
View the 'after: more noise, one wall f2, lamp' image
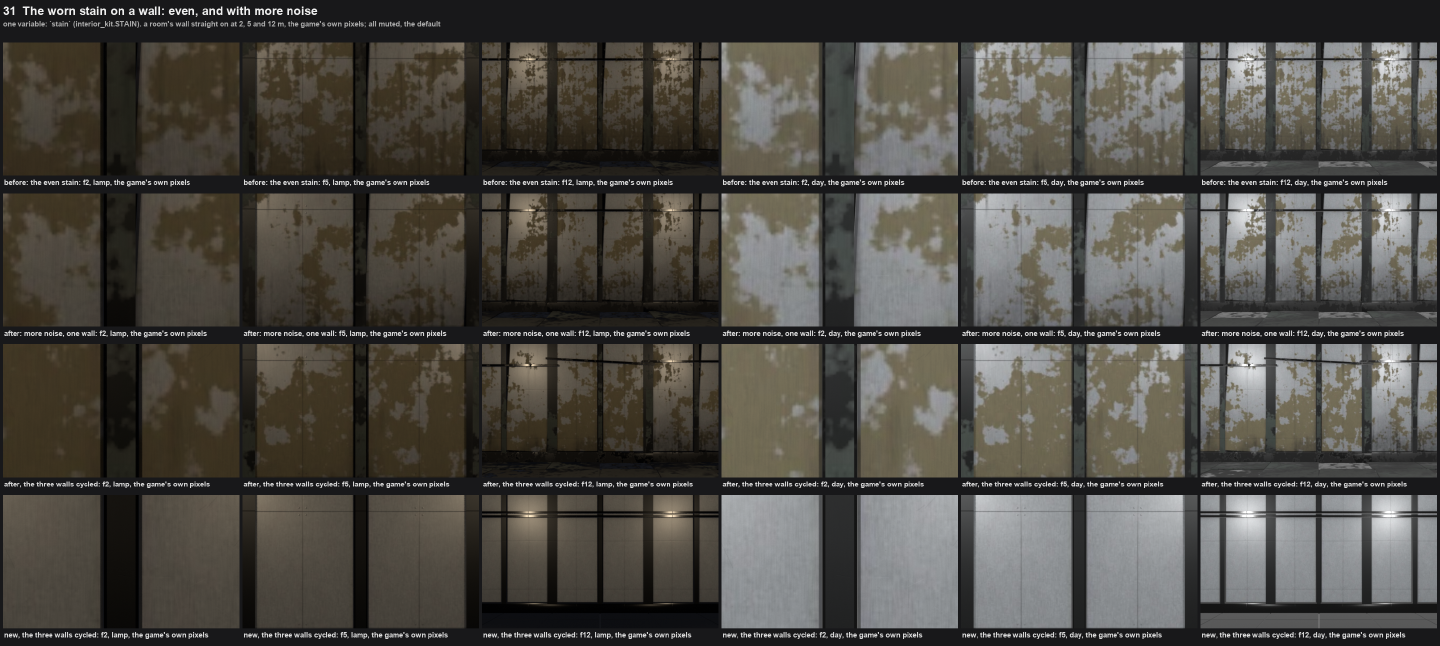click(121, 260)
